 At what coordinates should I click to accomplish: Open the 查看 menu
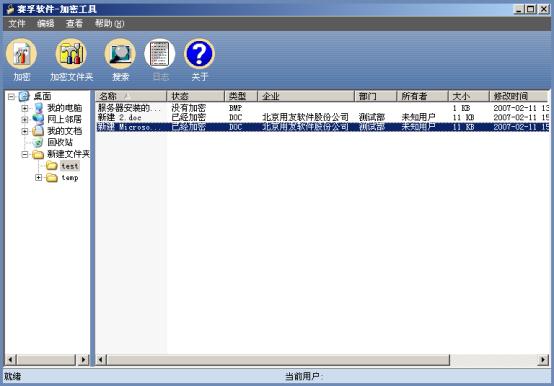coord(74,24)
